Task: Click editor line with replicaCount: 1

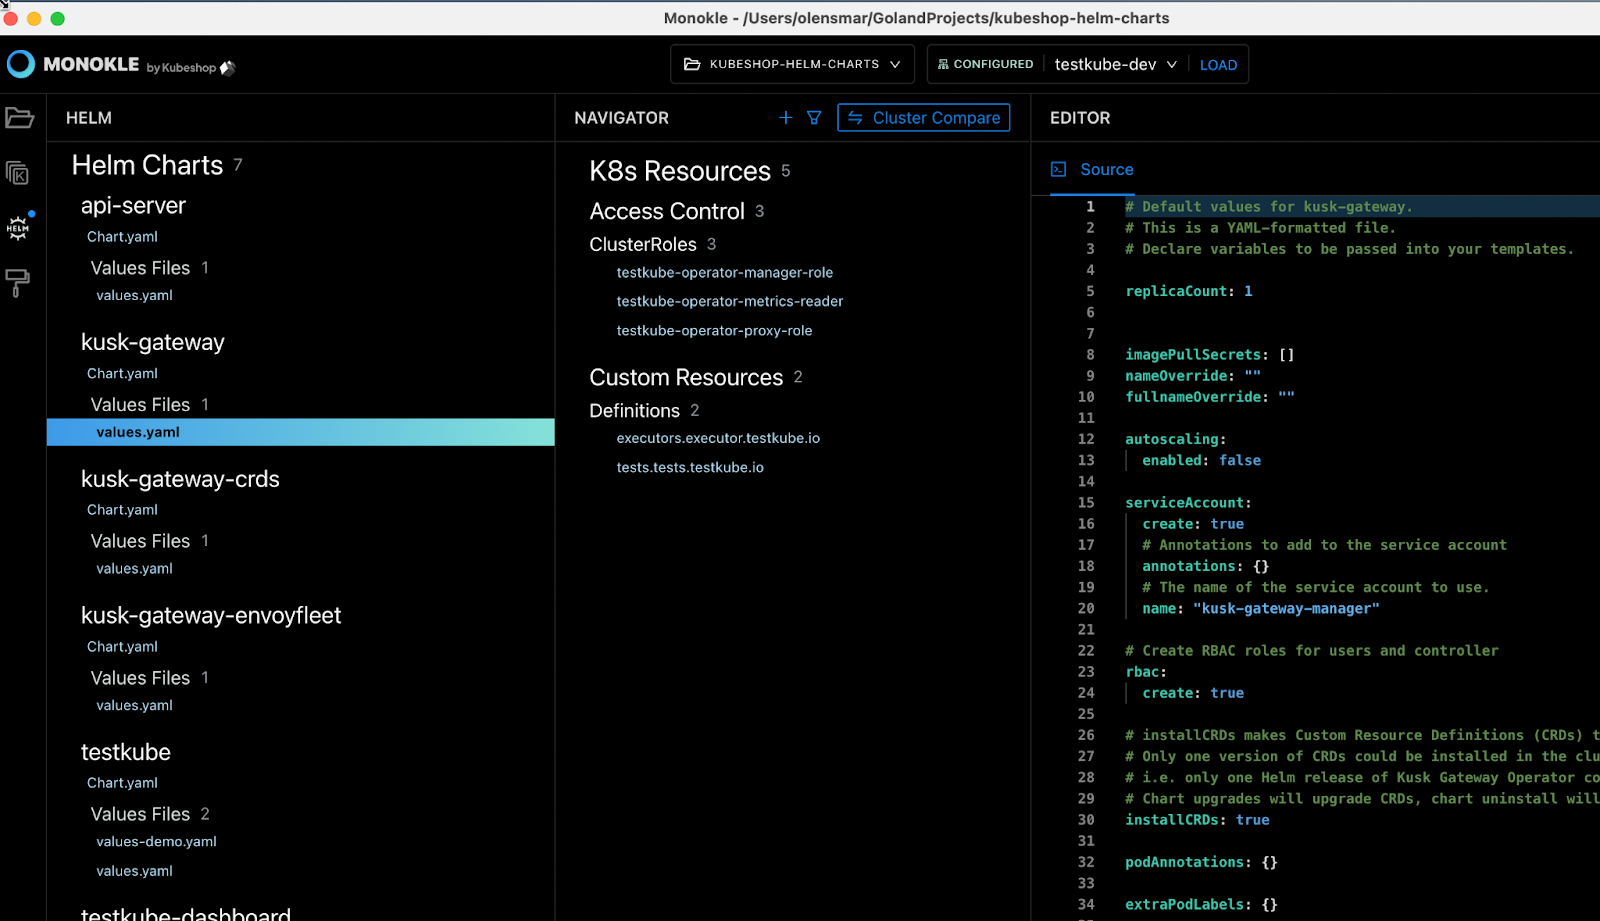Action: (1189, 292)
